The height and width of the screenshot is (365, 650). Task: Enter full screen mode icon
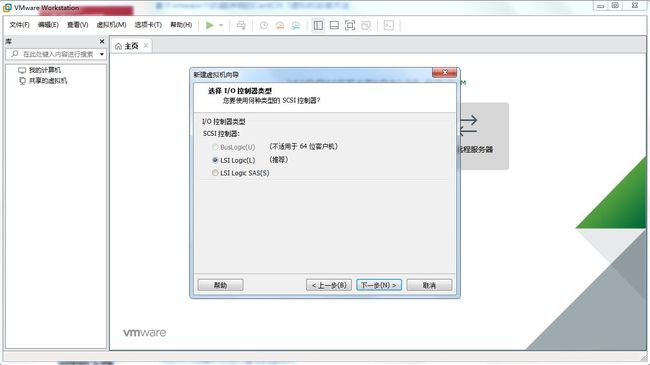click(350, 25)
